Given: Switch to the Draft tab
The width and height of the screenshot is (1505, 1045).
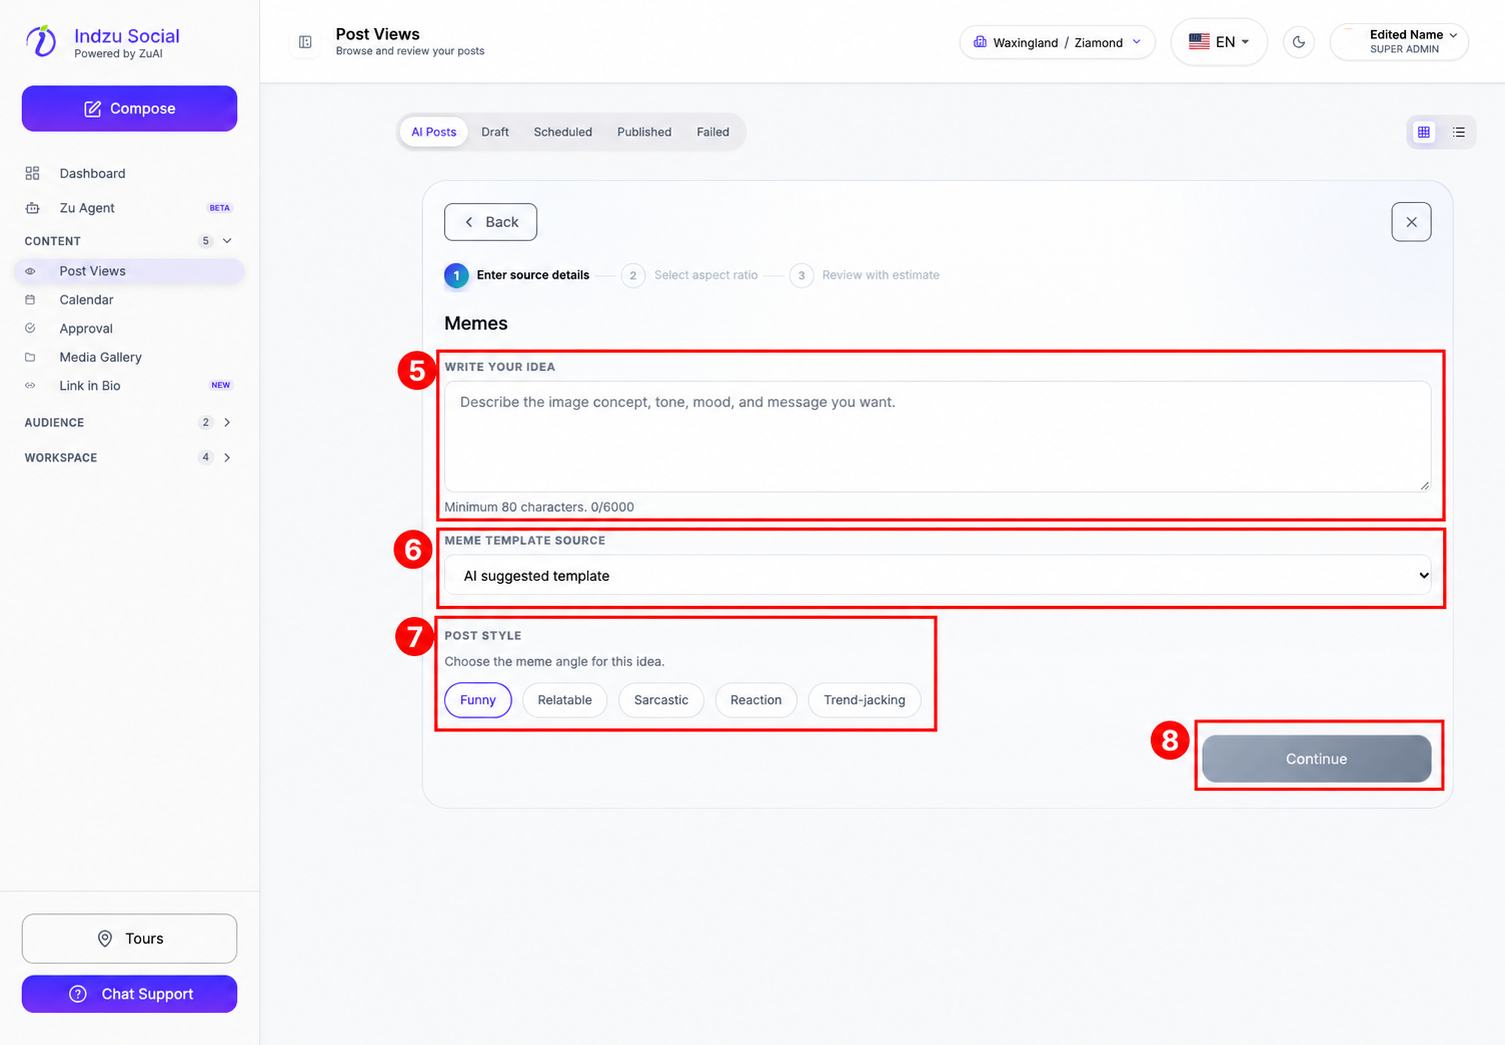Looking at the screenshot, I should coord(495,132).
